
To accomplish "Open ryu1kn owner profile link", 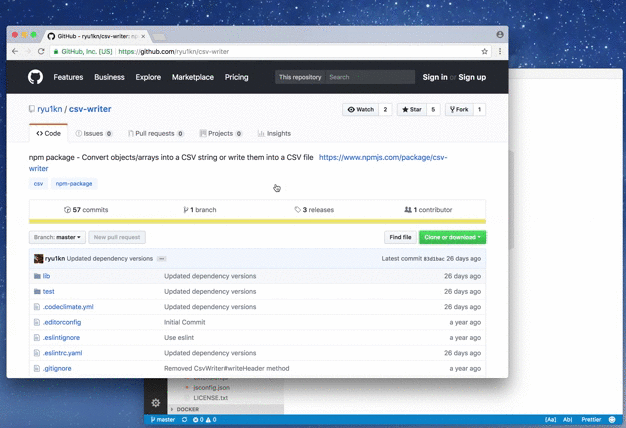I will [50, 109].
